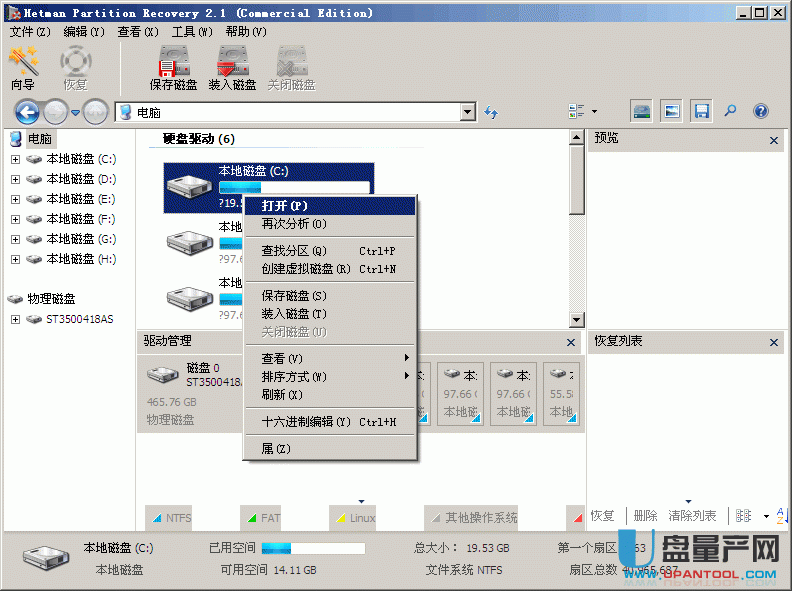Viewport: 792px width, 591px height.
Task: Expand 本地磁盘 (G:) tree node
Action: (16, 239)
